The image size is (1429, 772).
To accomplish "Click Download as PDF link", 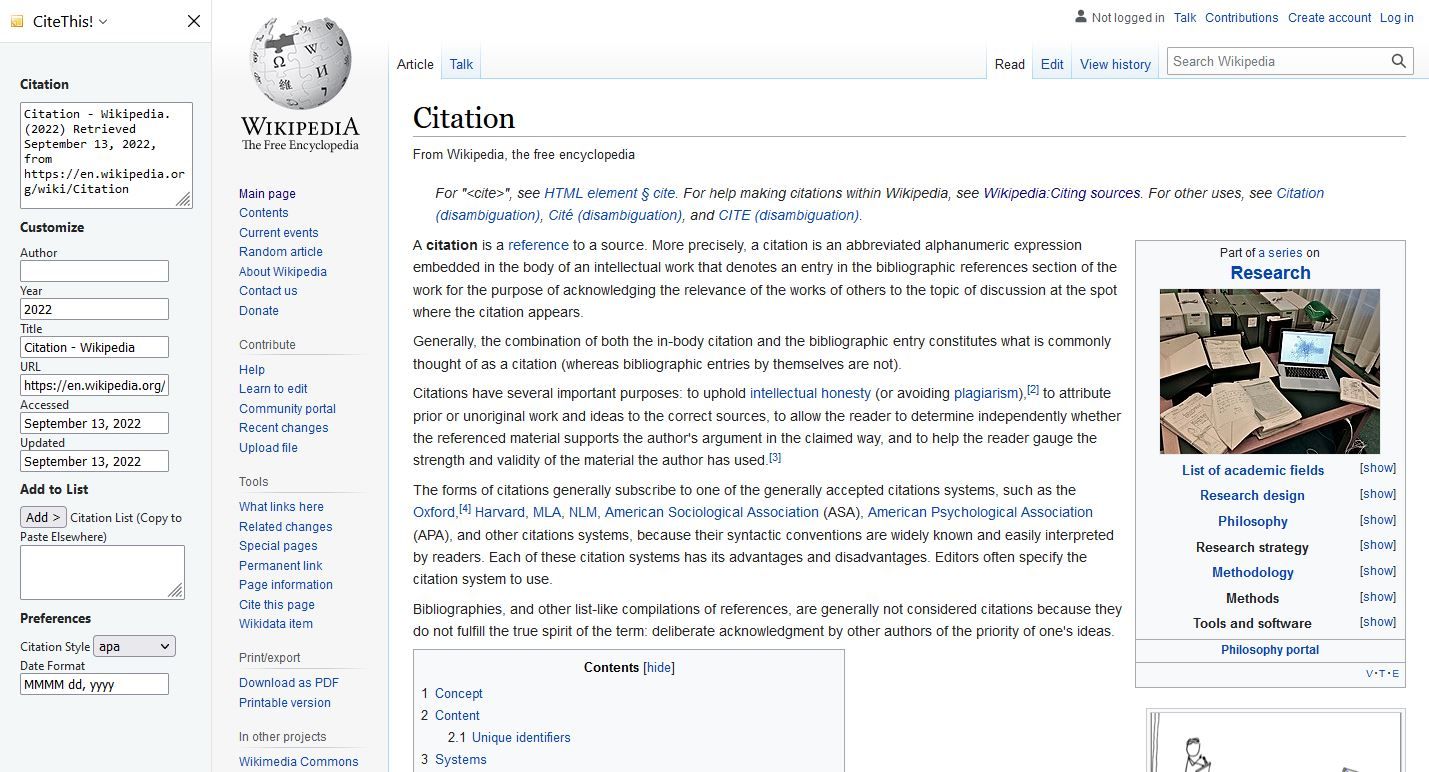I will pos(289,682).
